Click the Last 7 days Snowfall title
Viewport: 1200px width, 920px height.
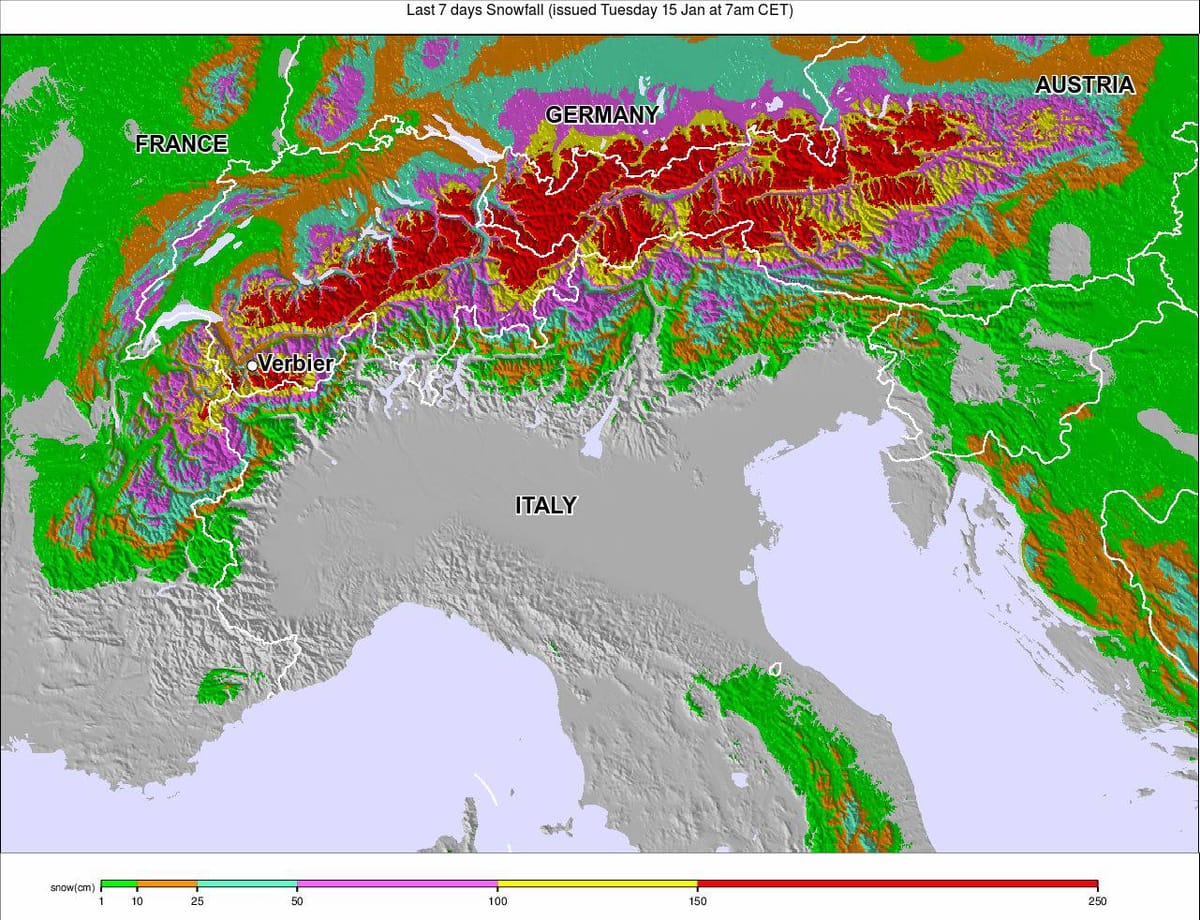[600, 10]
